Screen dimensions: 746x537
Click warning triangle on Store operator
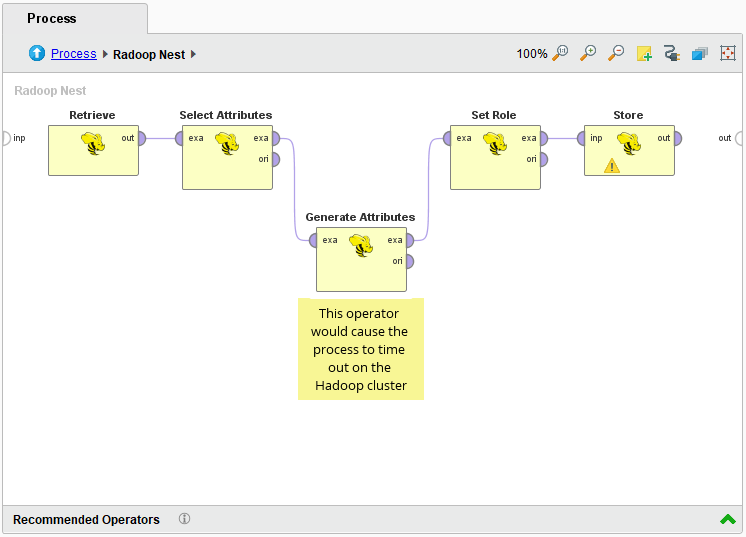point(612,165)
